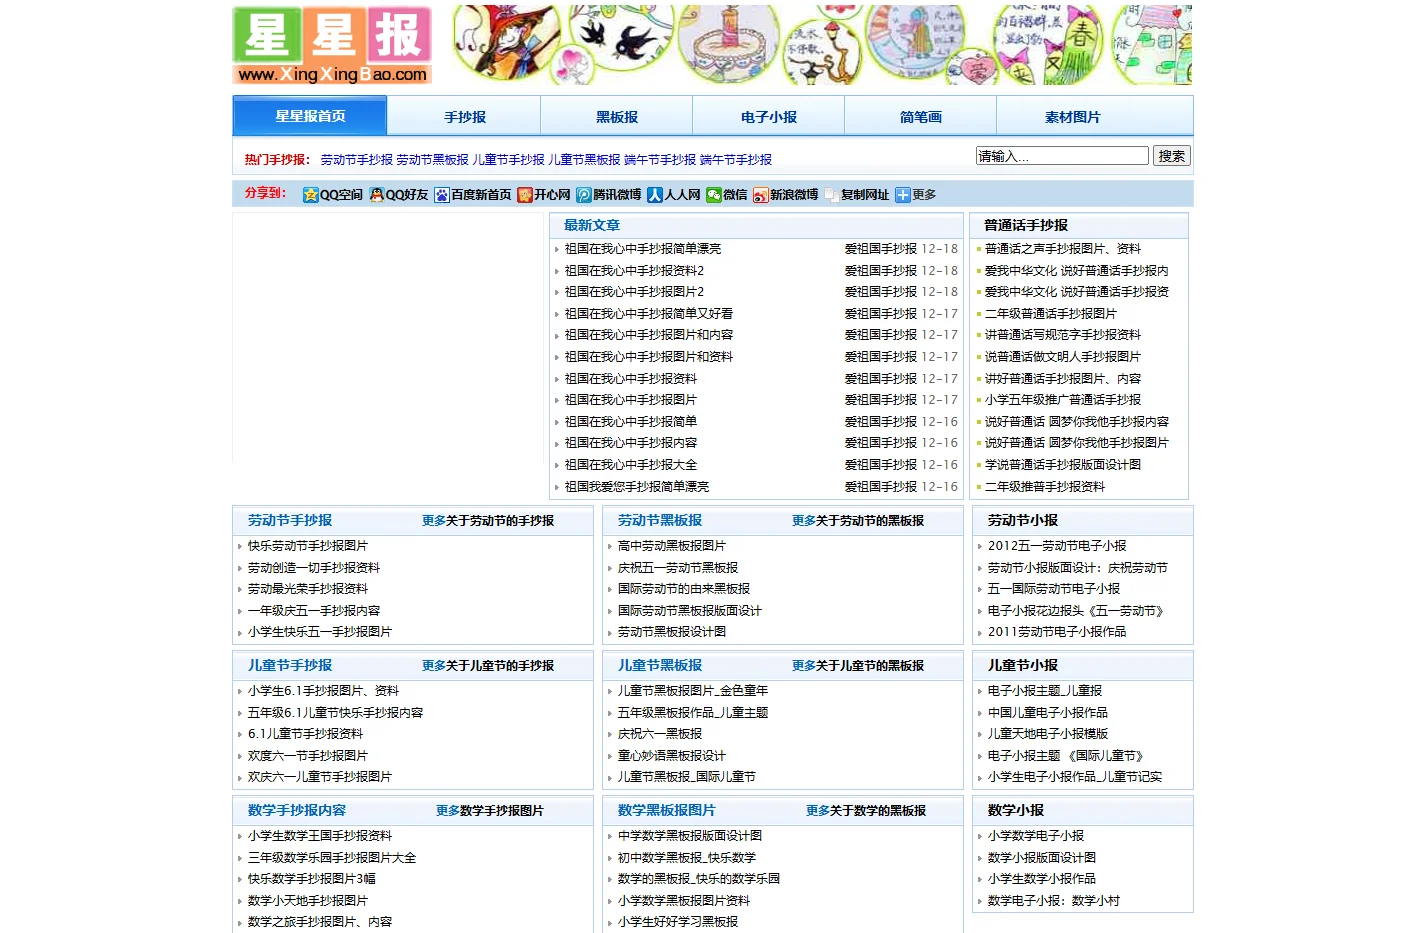Open the 电子小报 tab
Image resolution: width=1424 pixels, height=933 pixels.
coord(768,117)
